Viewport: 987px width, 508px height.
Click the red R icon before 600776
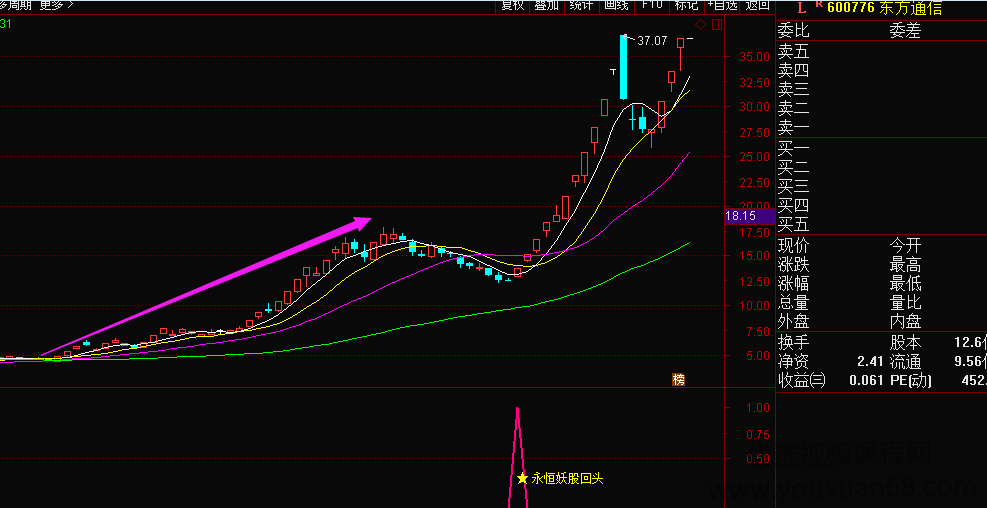(x=818, y=5)
